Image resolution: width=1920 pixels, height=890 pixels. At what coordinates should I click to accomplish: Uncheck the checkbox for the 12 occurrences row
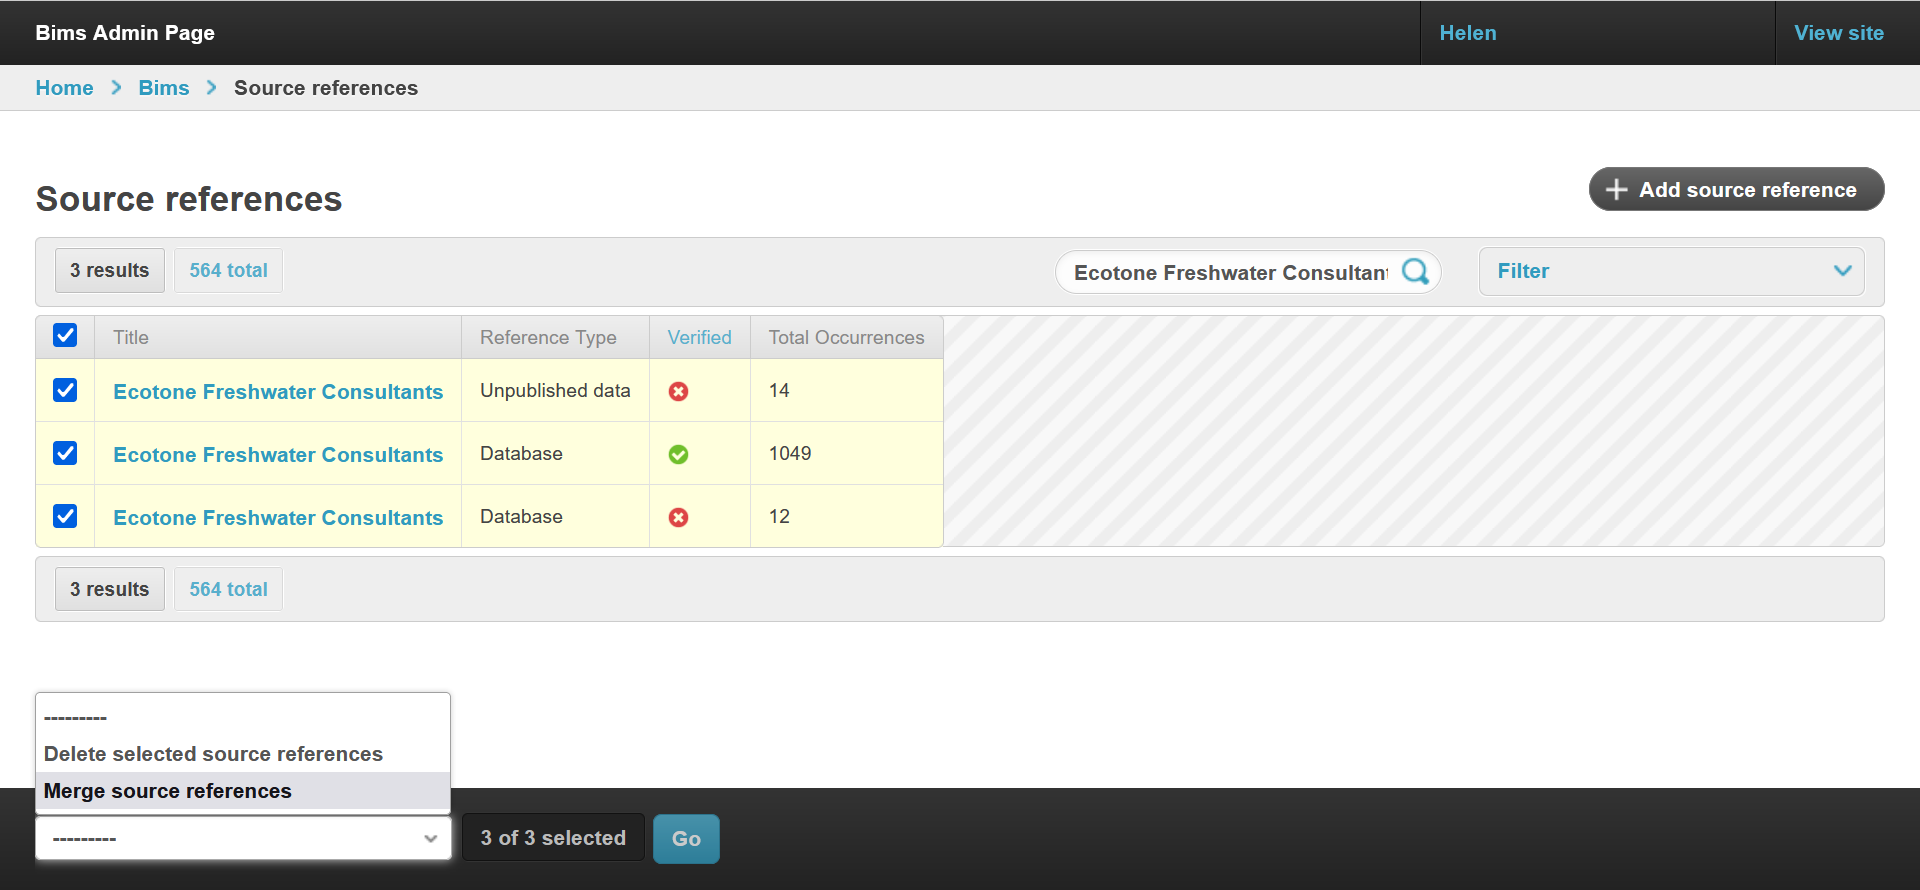pyautogui.click(x=65, y=516)
